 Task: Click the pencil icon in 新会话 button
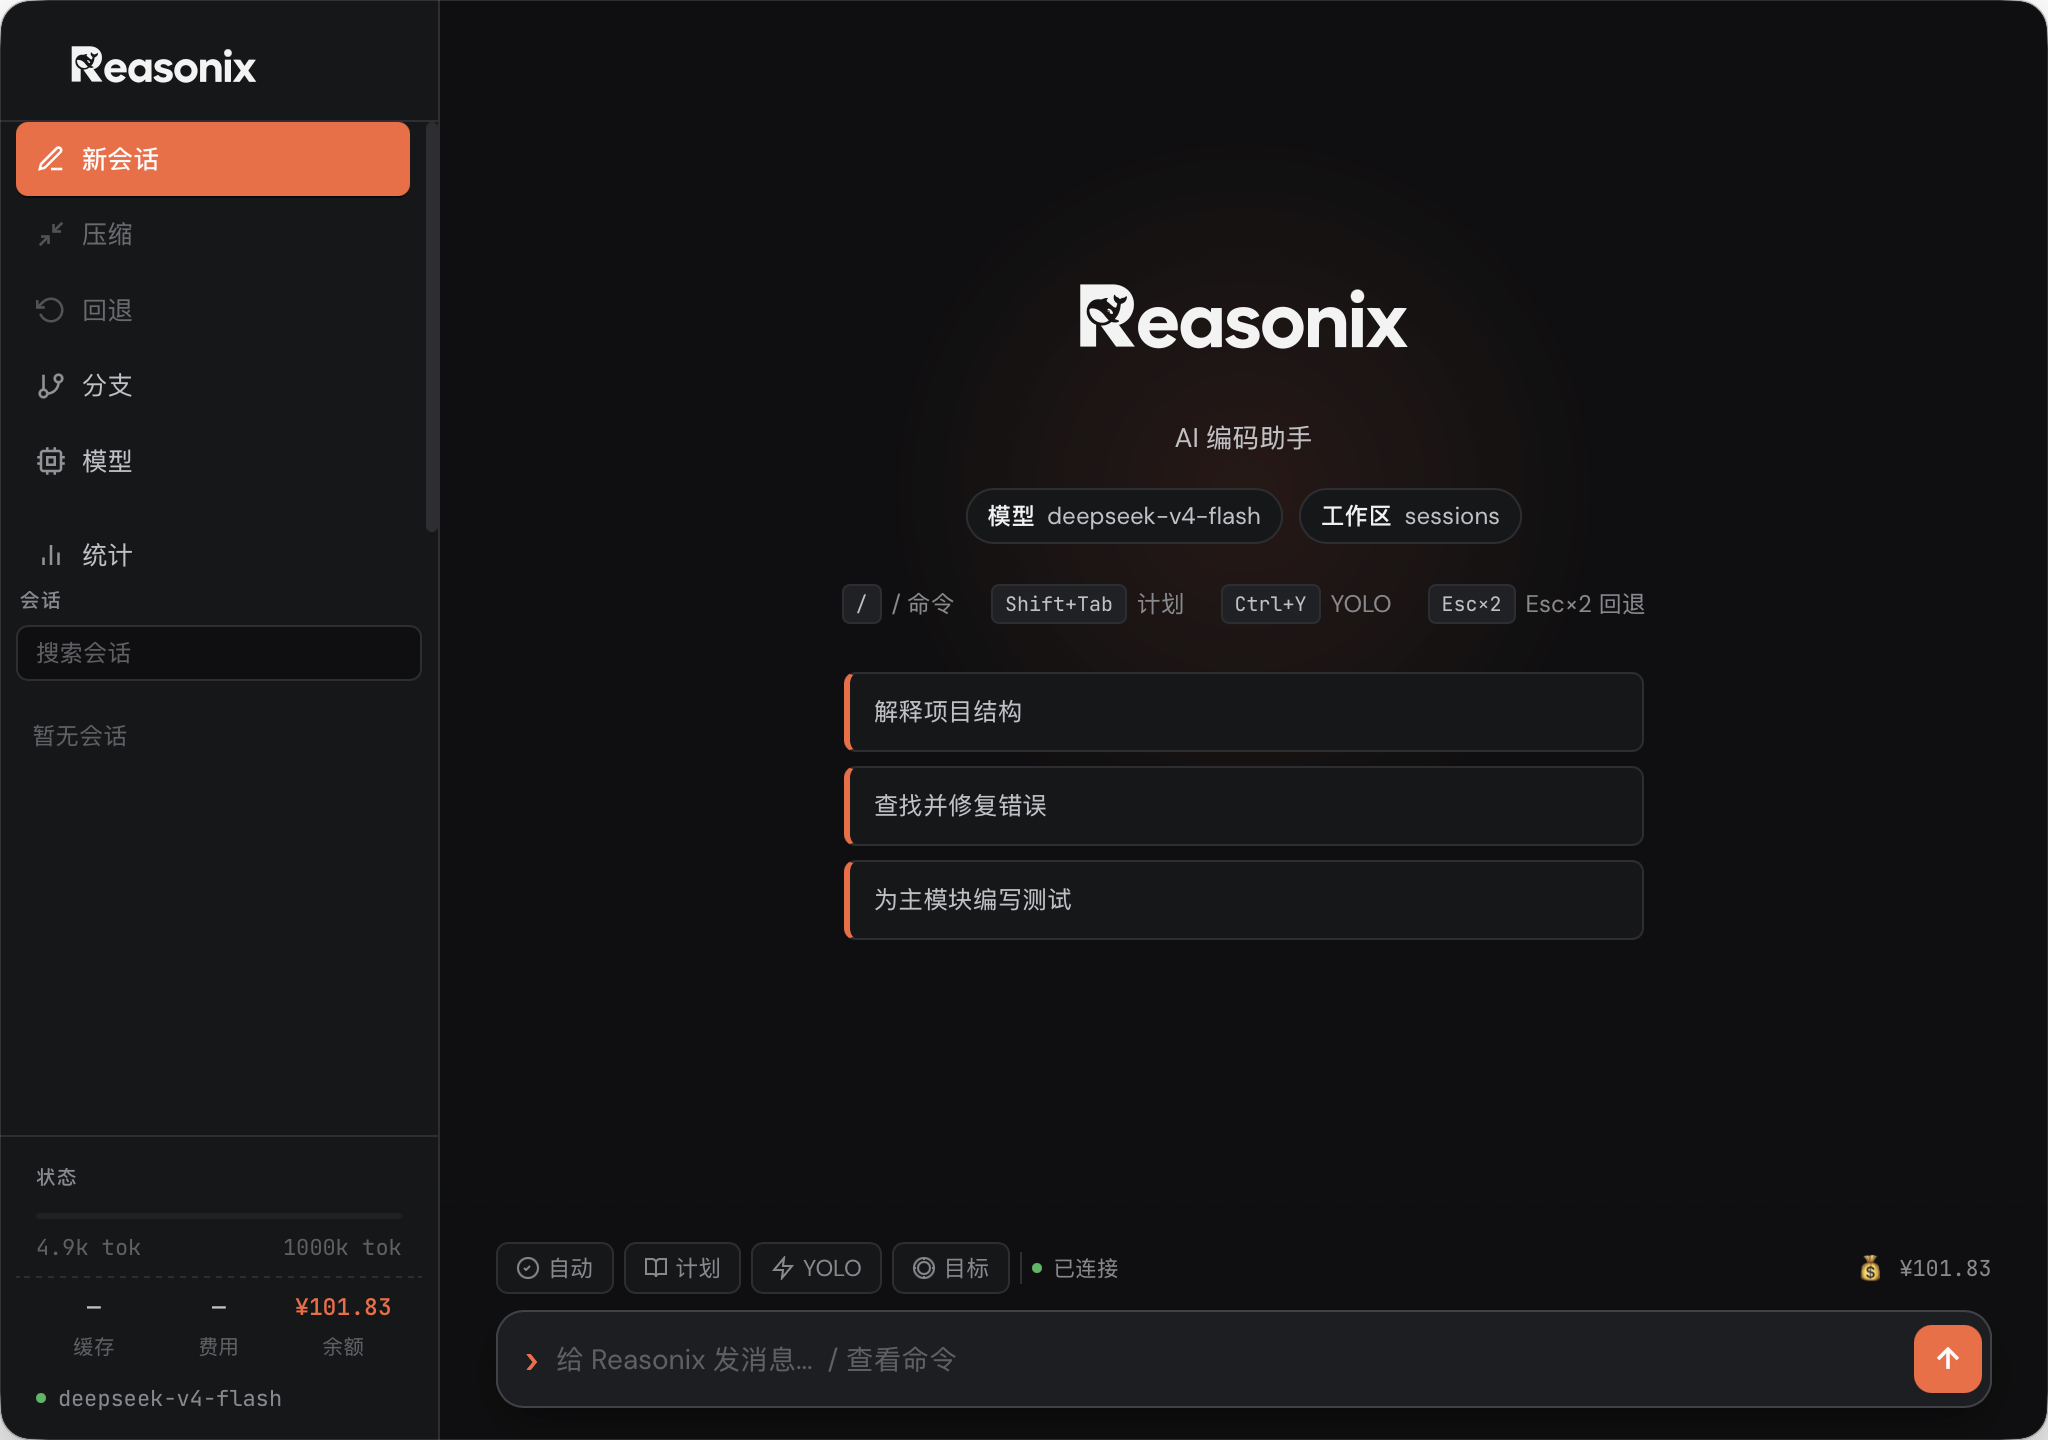tap(51, 159)
